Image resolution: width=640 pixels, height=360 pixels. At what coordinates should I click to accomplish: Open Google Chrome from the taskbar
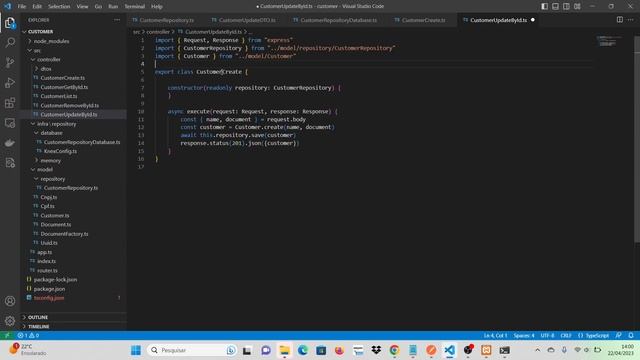(394, 350)
